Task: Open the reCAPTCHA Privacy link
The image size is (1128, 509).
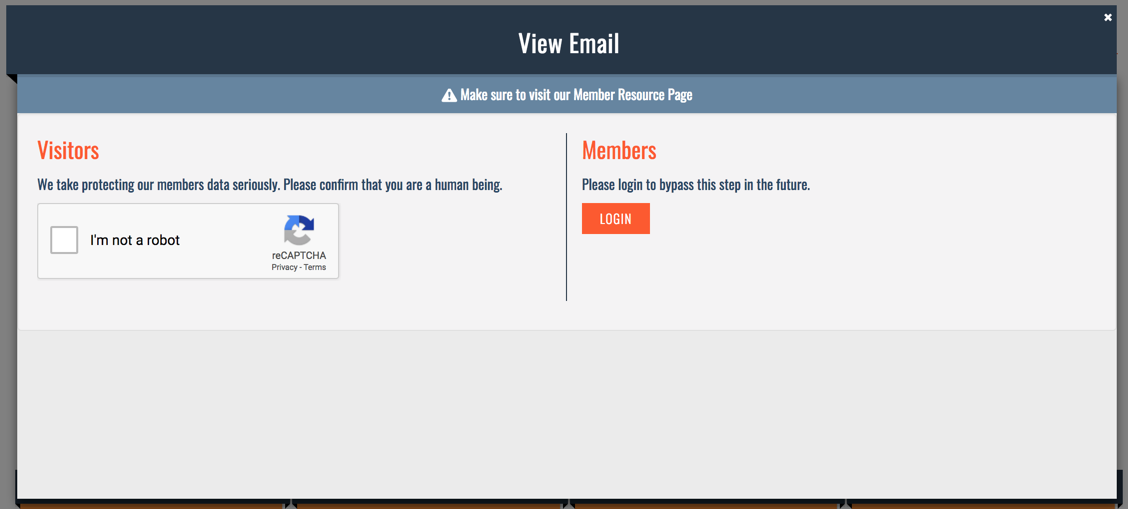Action: click(284, 267)
